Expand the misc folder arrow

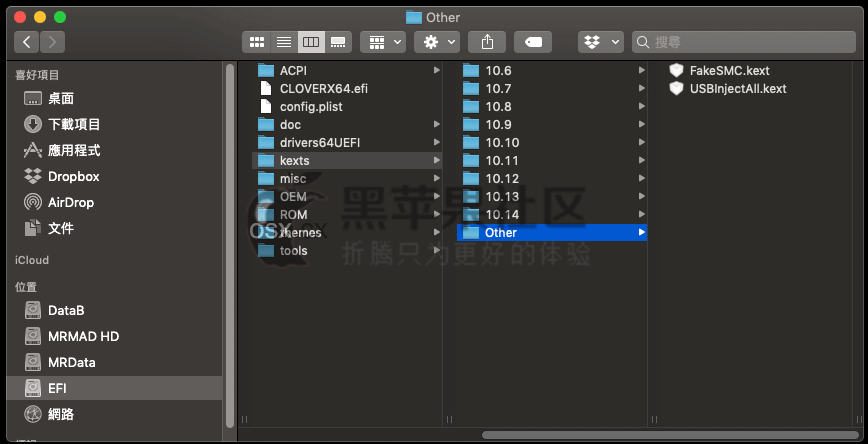coord(436,178)
